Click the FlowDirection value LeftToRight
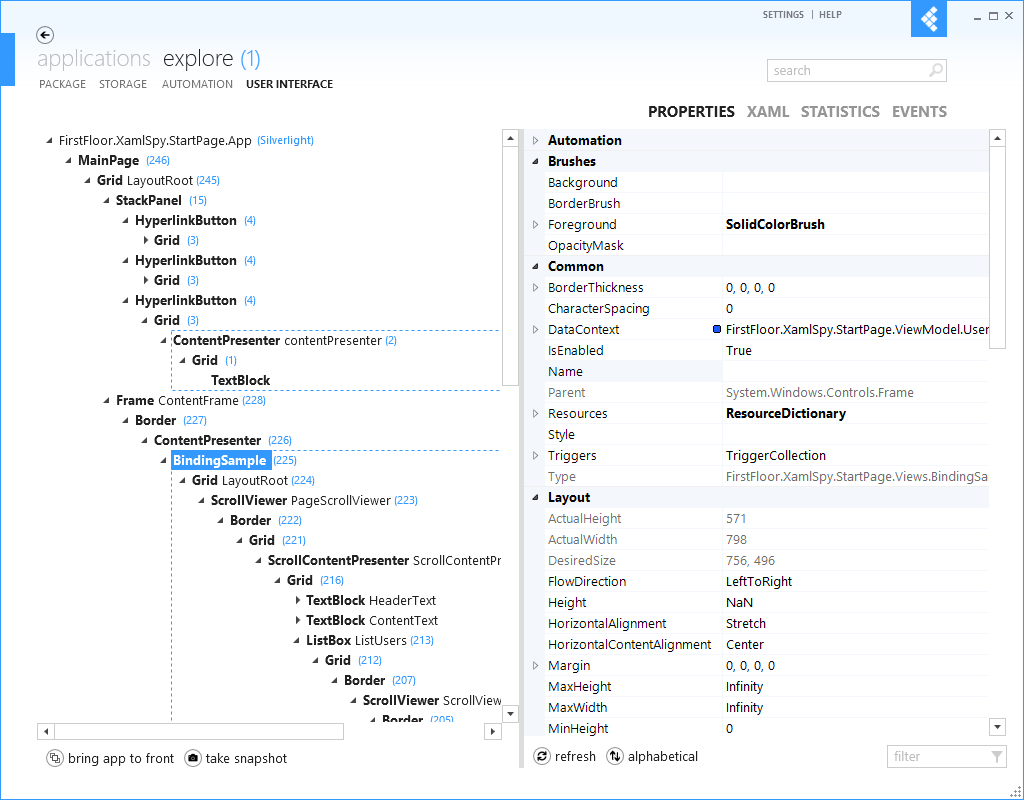 tap(759, 582)
